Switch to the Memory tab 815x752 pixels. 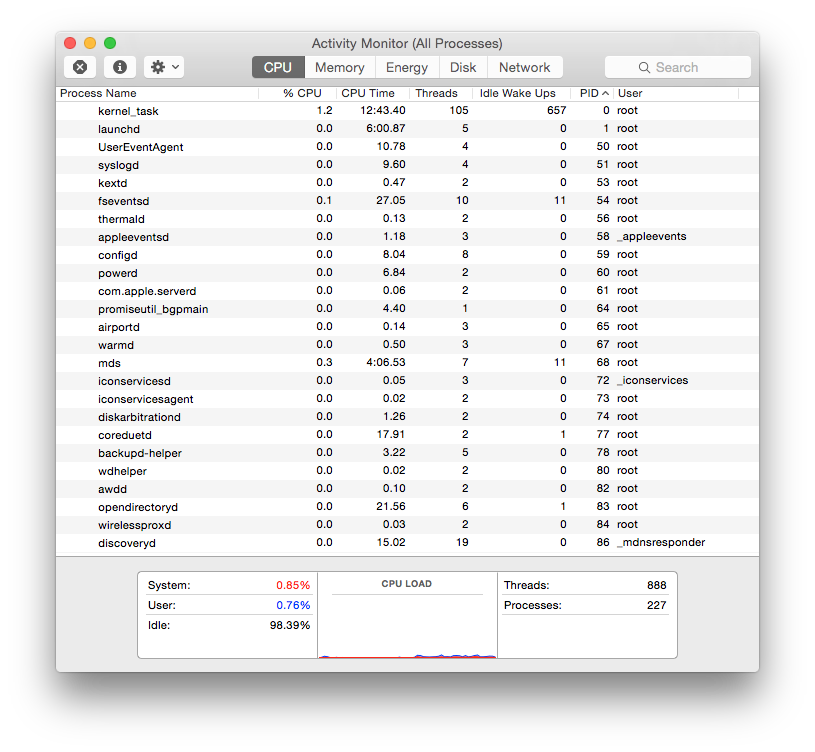(339, 67)
